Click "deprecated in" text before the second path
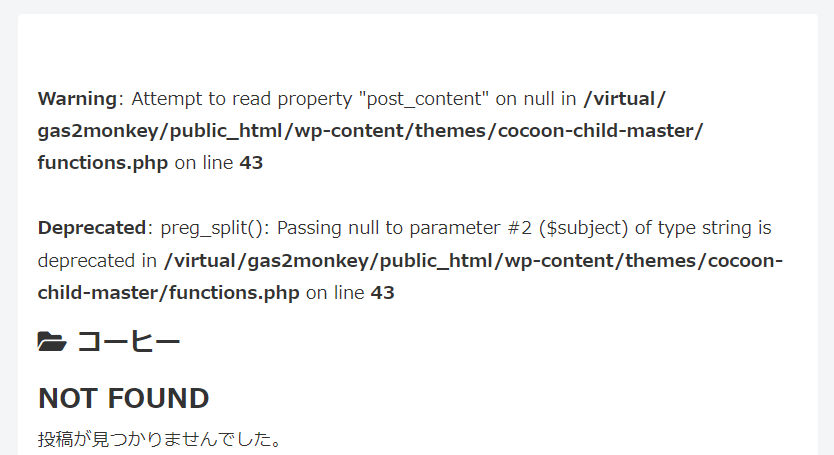 tap(97, 261)
